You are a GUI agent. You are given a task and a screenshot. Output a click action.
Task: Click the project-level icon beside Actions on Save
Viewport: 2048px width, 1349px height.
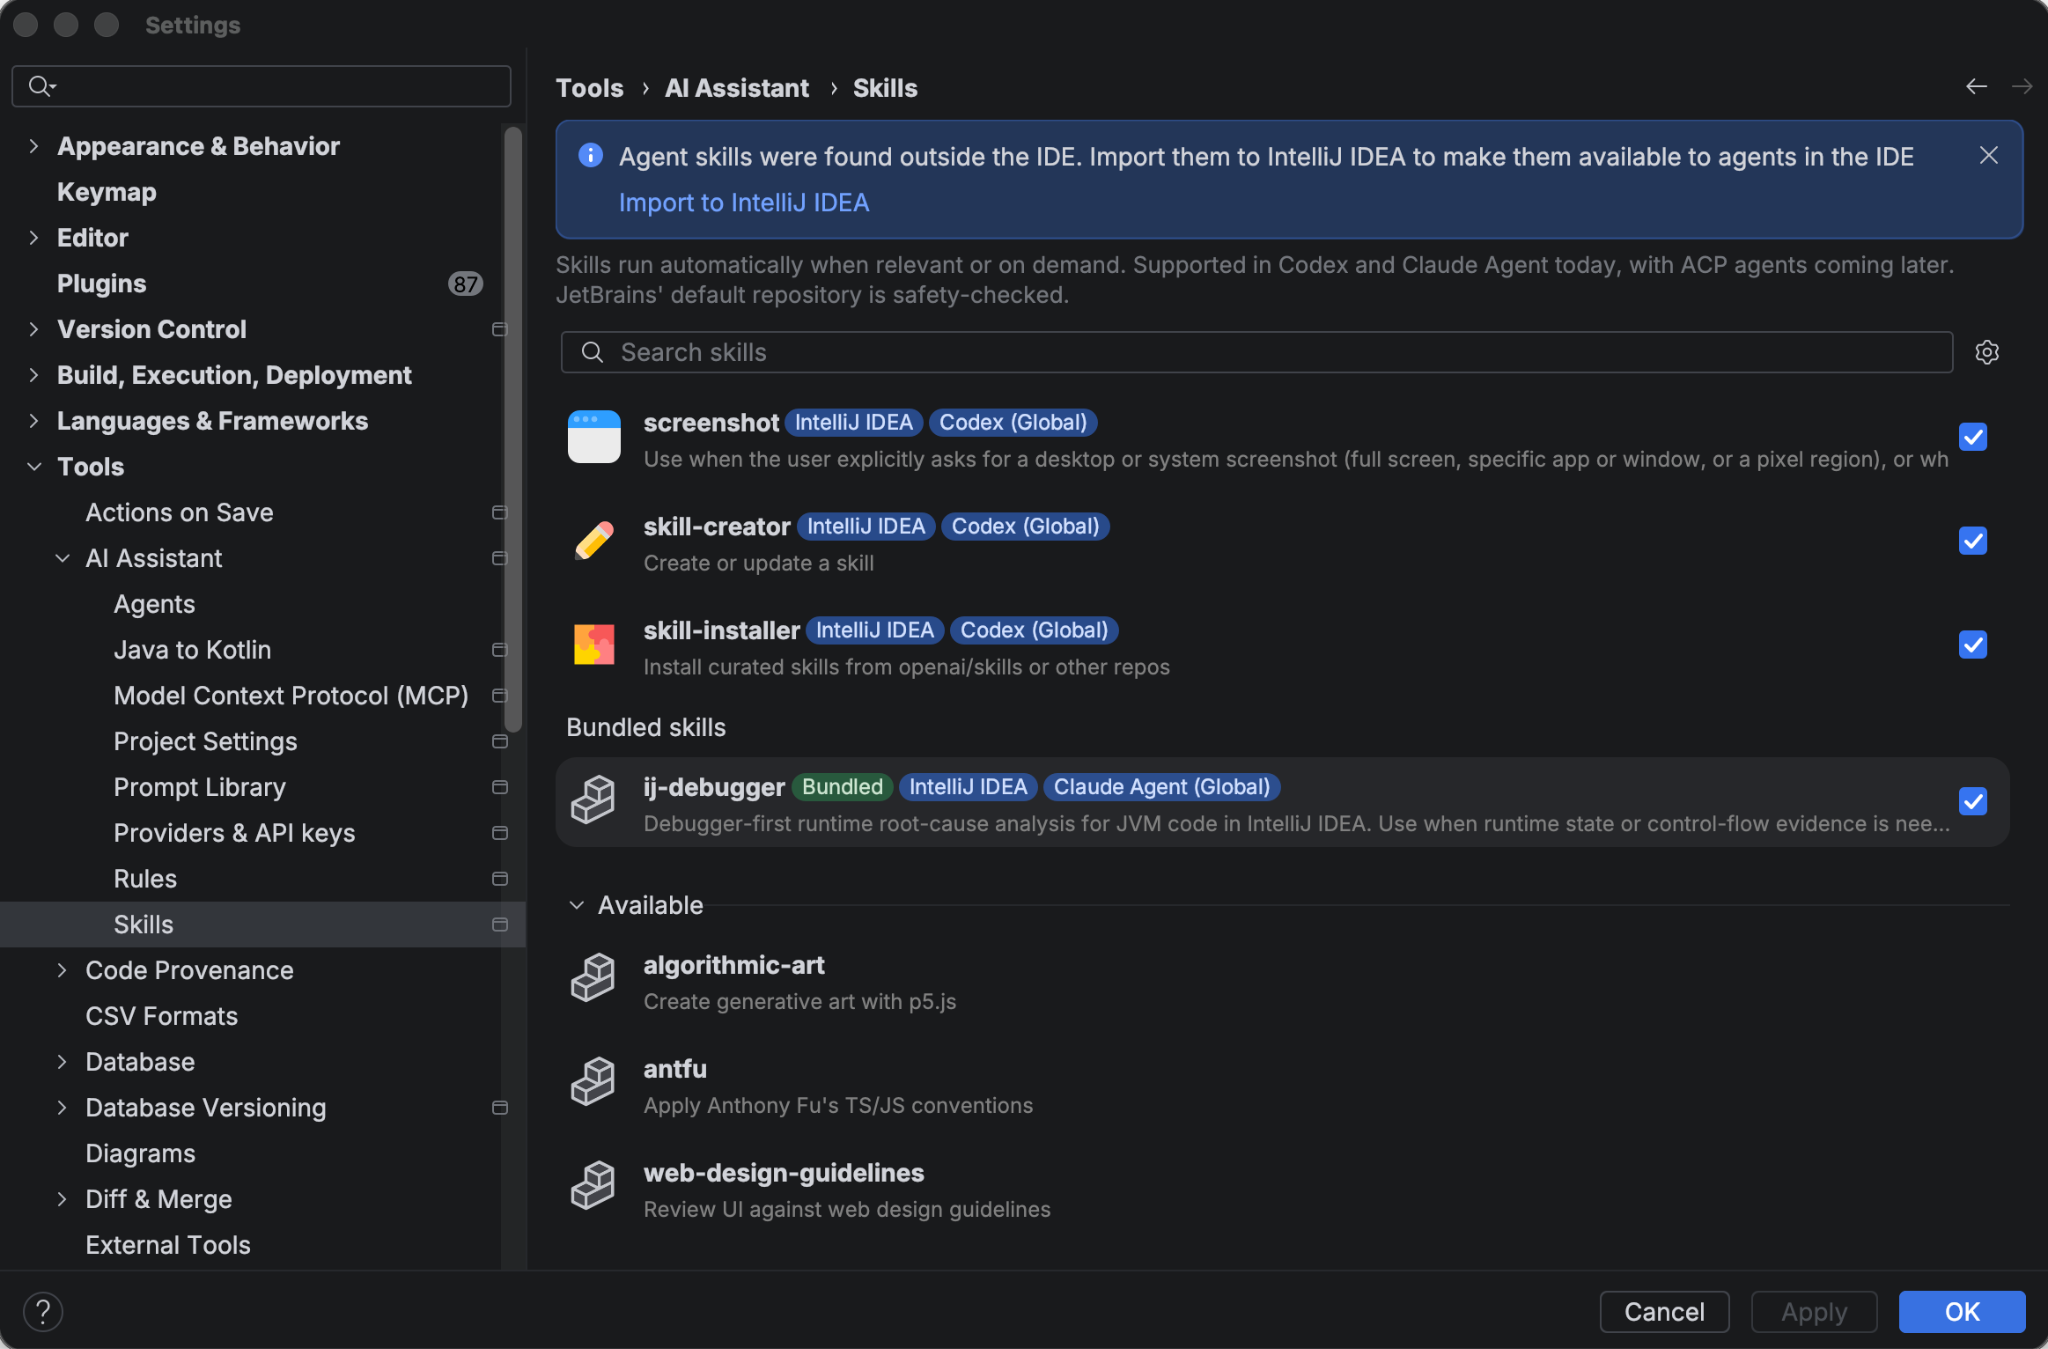click(500, 512)
